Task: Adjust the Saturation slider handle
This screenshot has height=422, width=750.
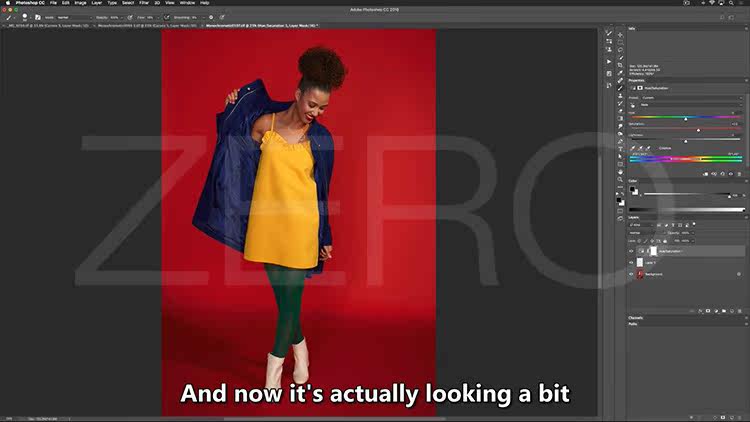Action: (698, 130)
